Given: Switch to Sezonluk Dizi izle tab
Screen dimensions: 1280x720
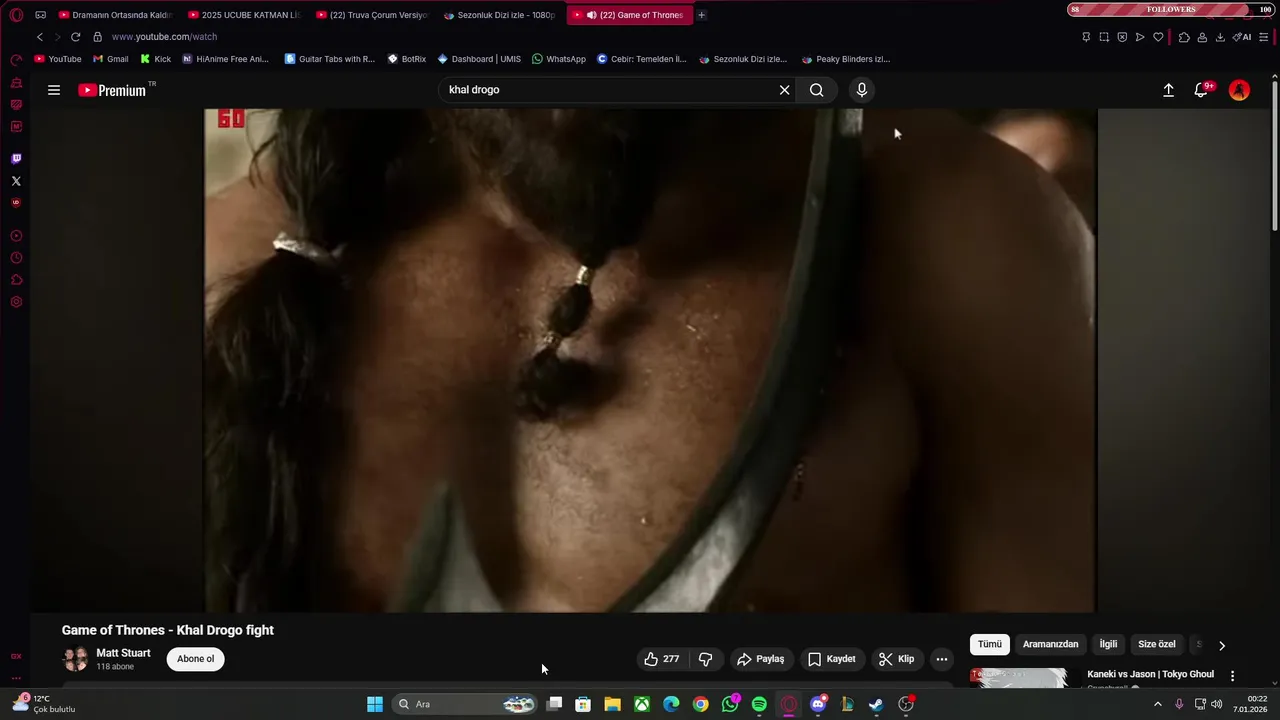Looking at the screenshot, I should 499,15.
